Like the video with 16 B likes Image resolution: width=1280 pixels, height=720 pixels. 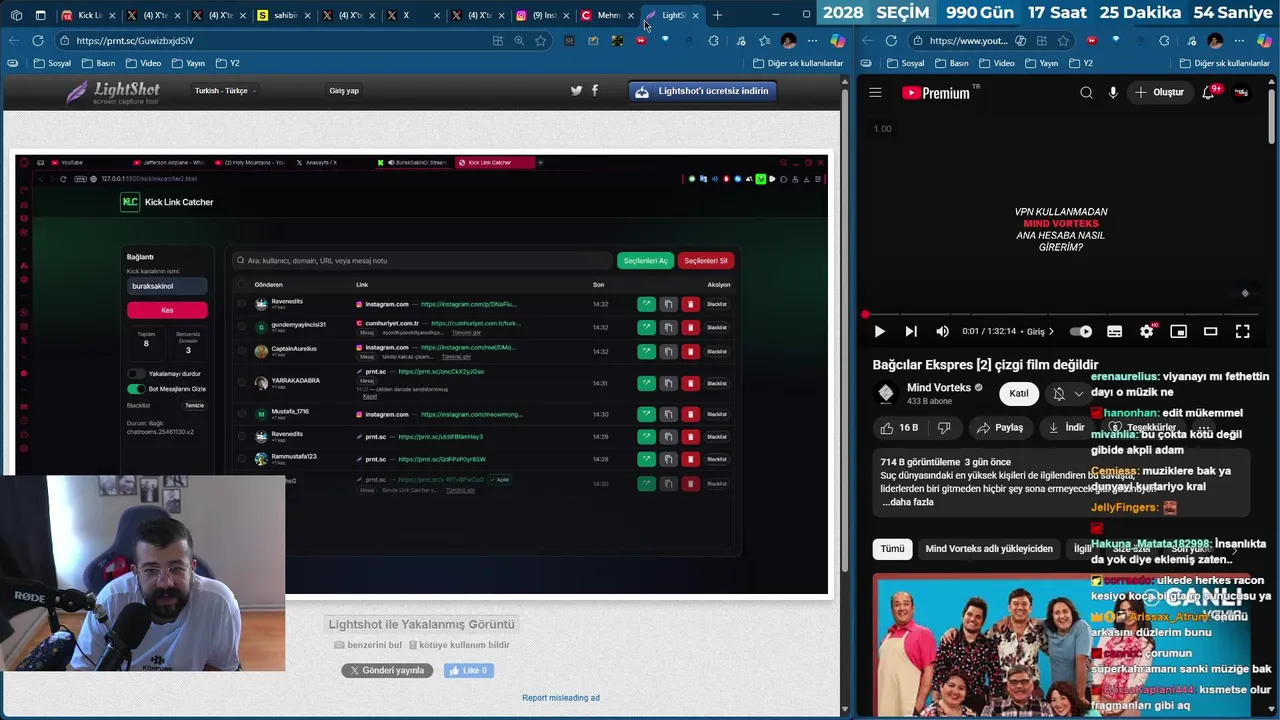pos(898,427)
